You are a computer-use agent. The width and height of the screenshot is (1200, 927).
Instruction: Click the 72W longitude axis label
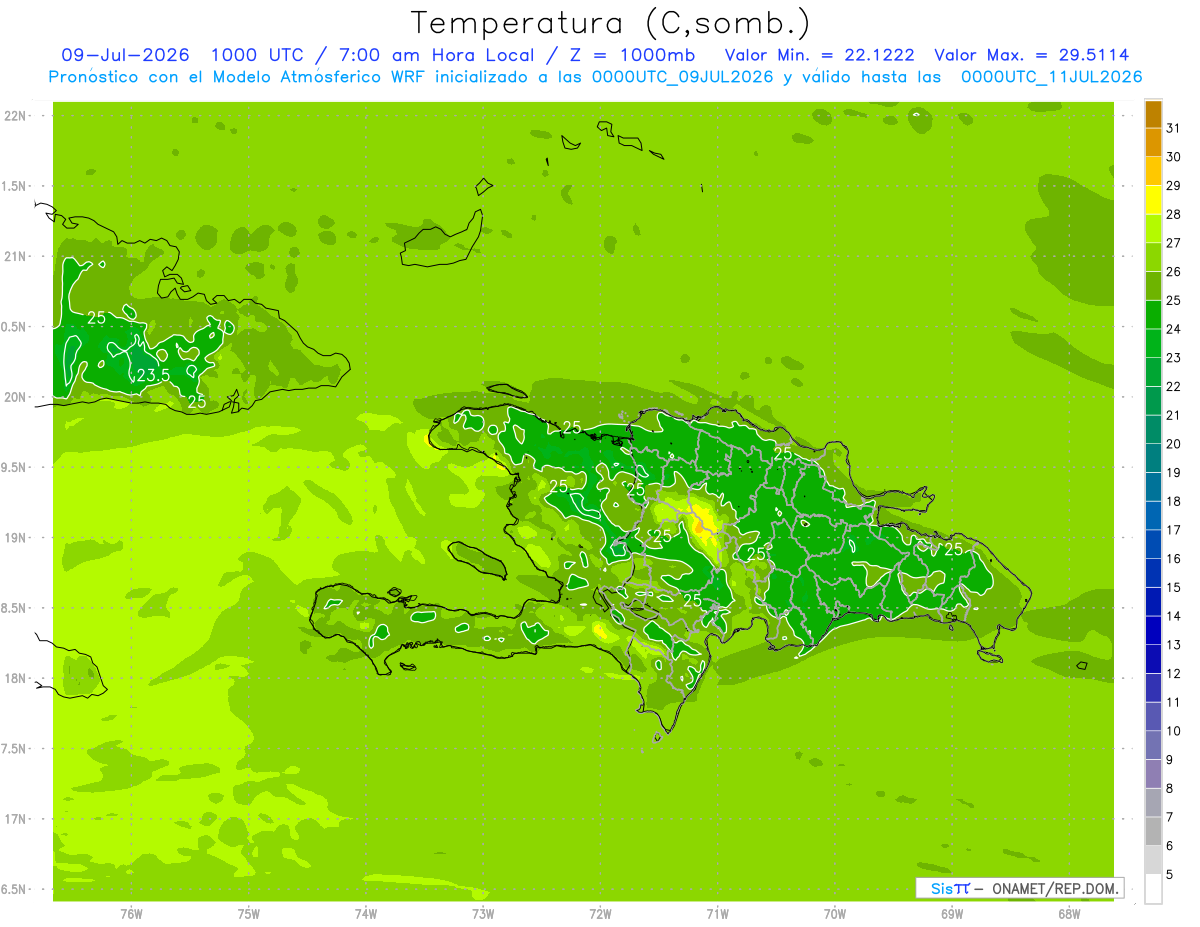tap(600, 913)
